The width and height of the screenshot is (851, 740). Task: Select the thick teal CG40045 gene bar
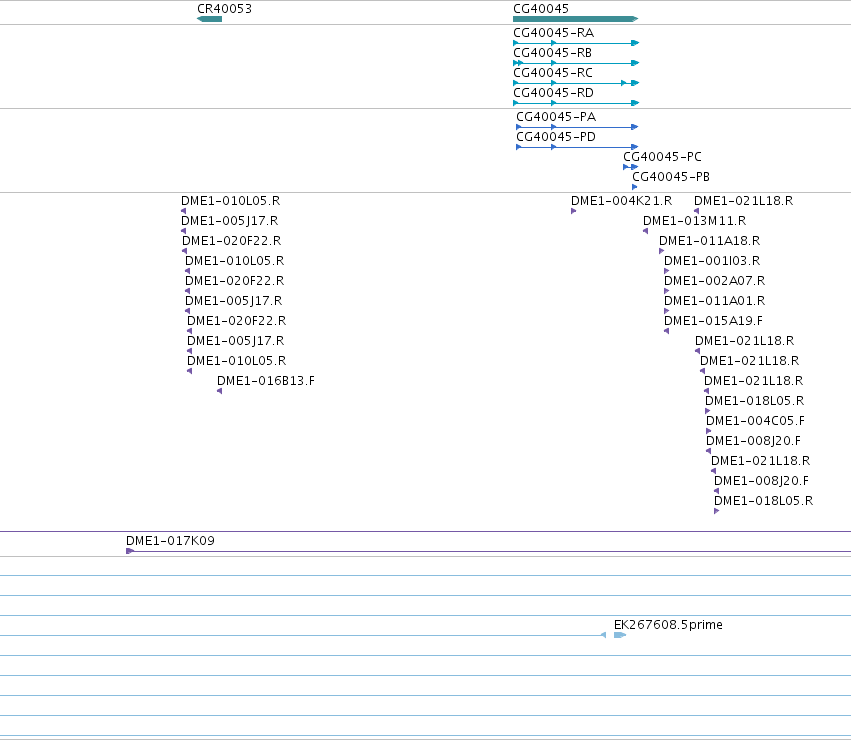[x=575, y=19]
